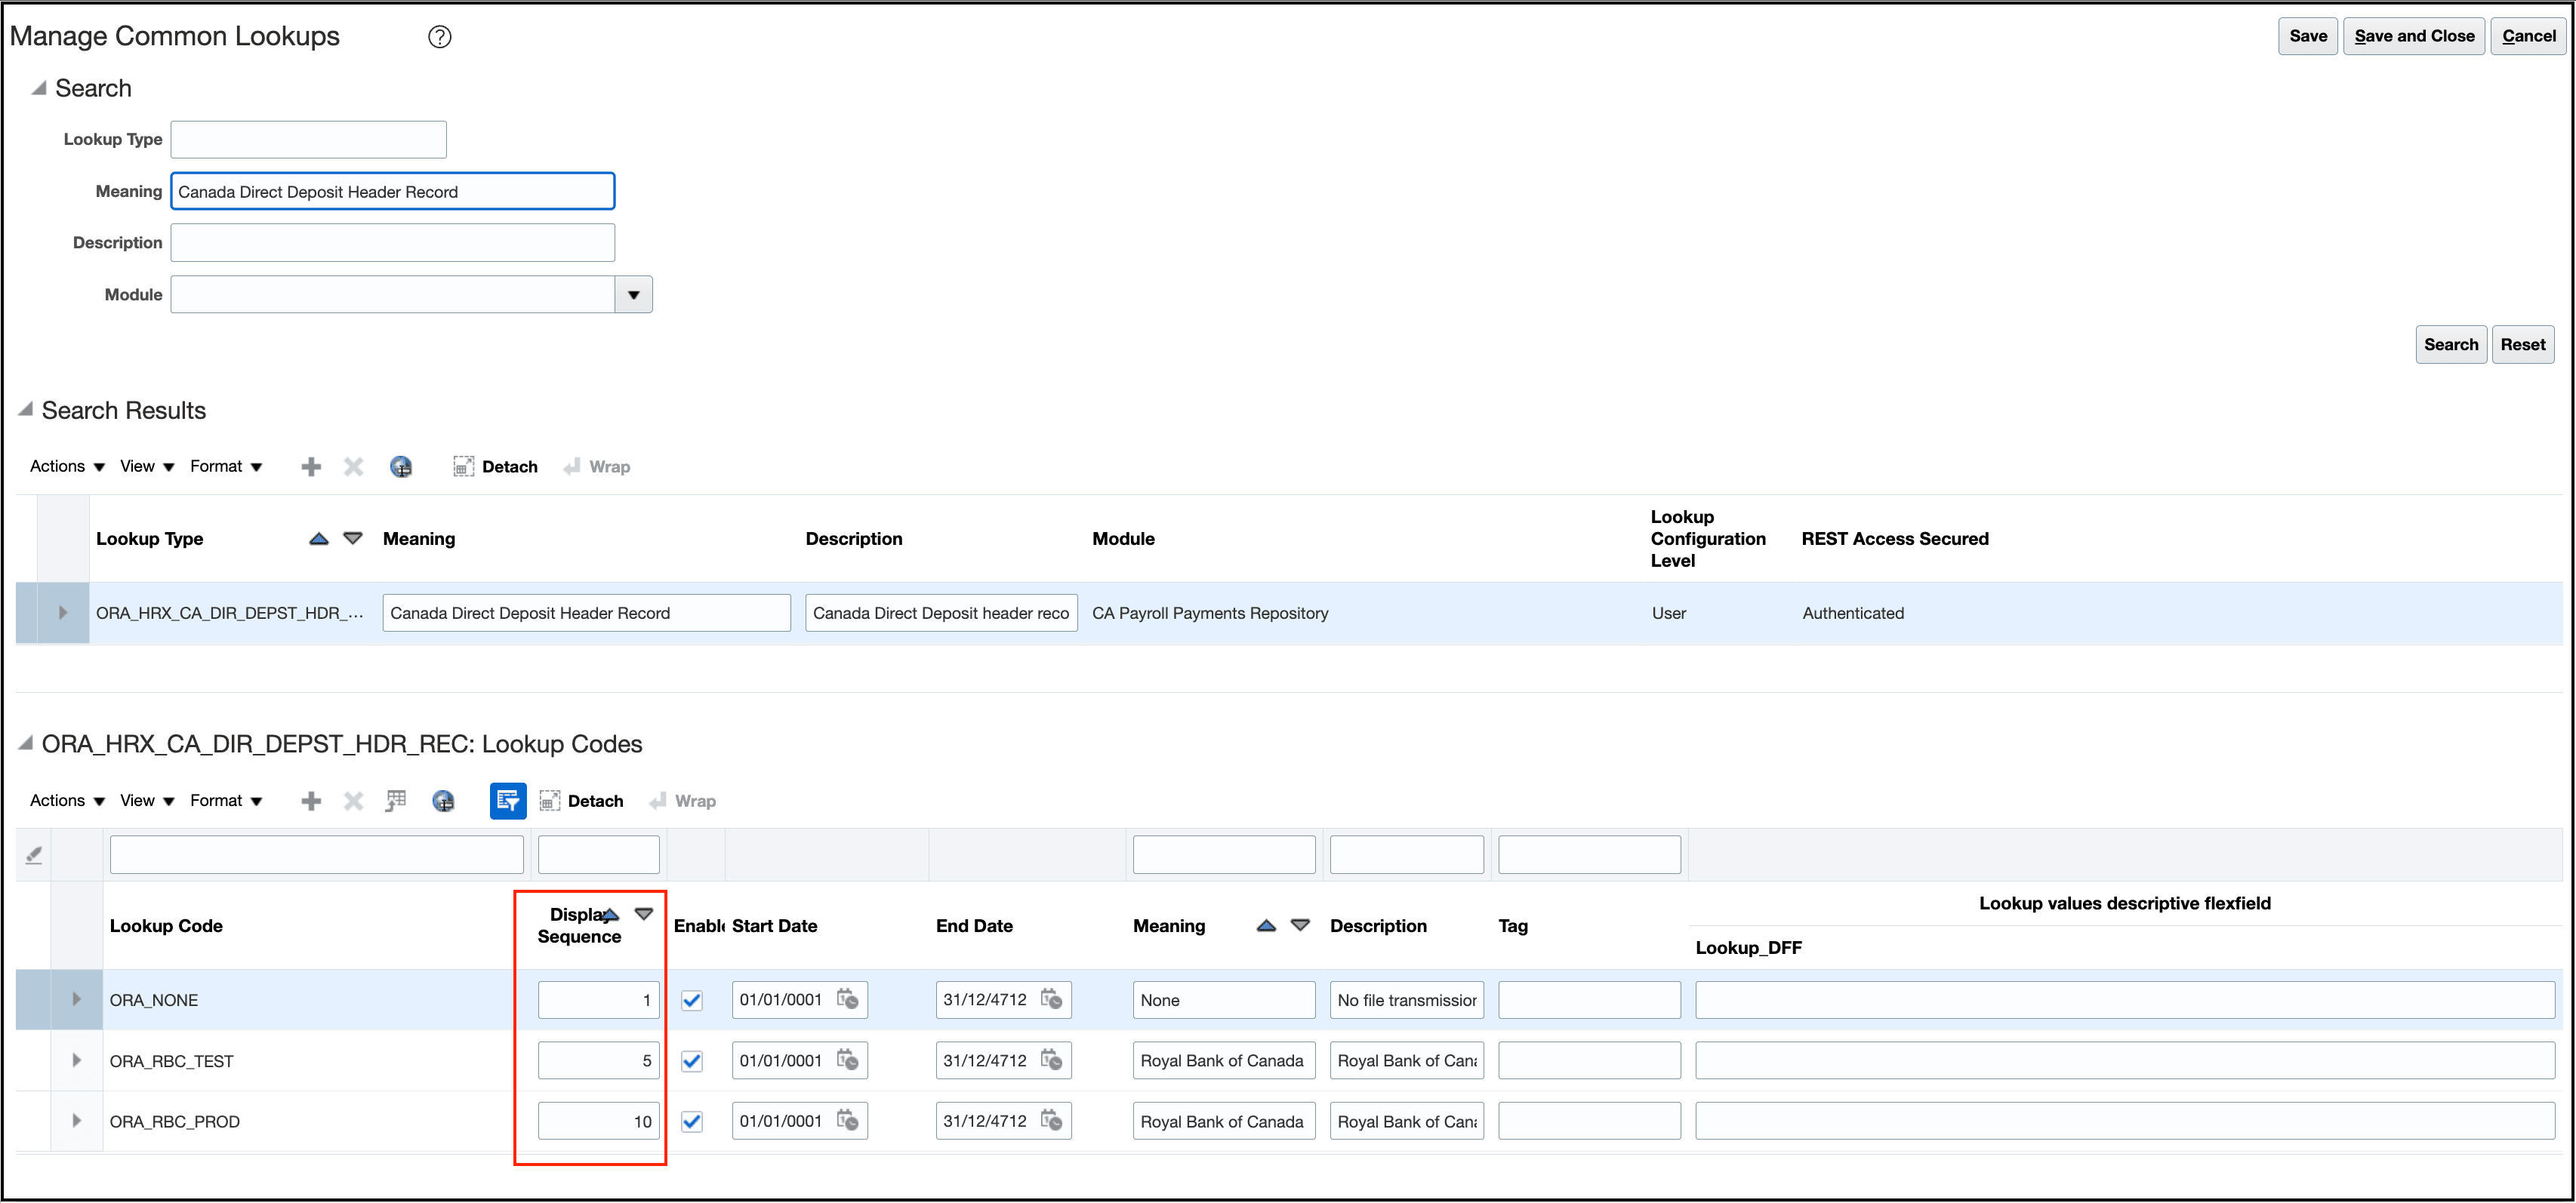Add new row in Search Results toolbar
The image size is (2576, 1203).
click(311, 467)
